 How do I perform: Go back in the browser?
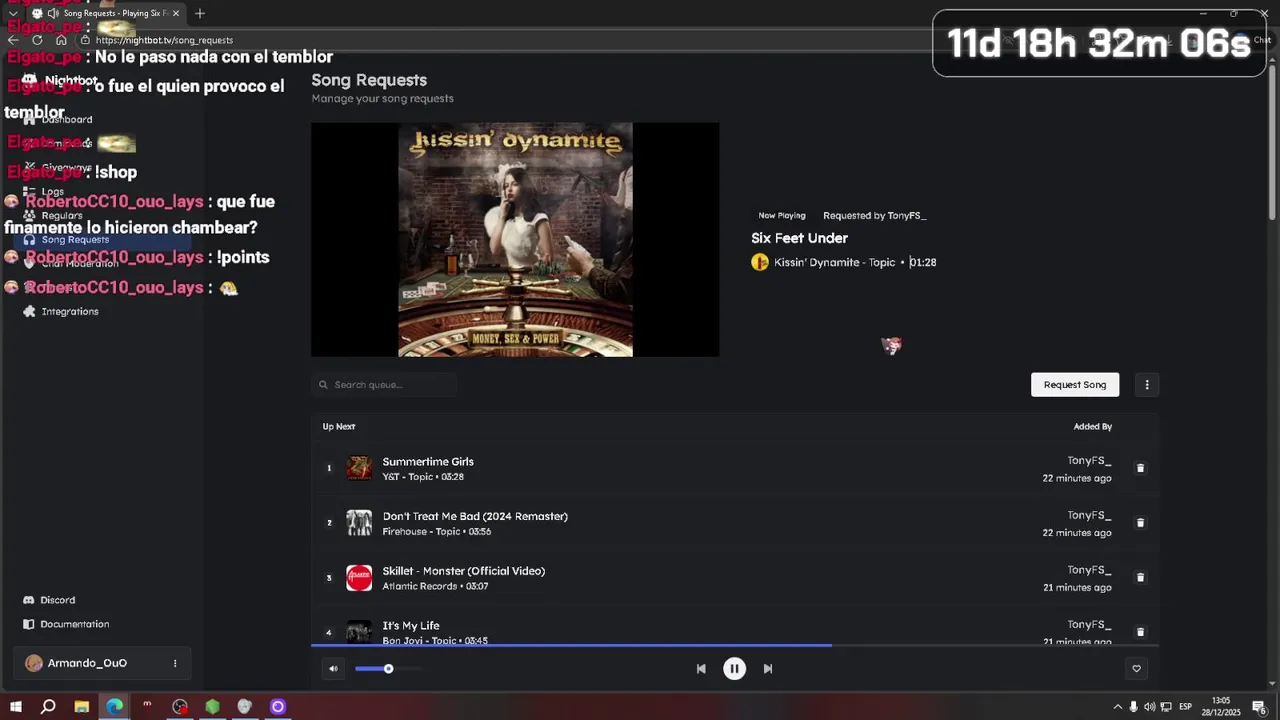[13, 40]
